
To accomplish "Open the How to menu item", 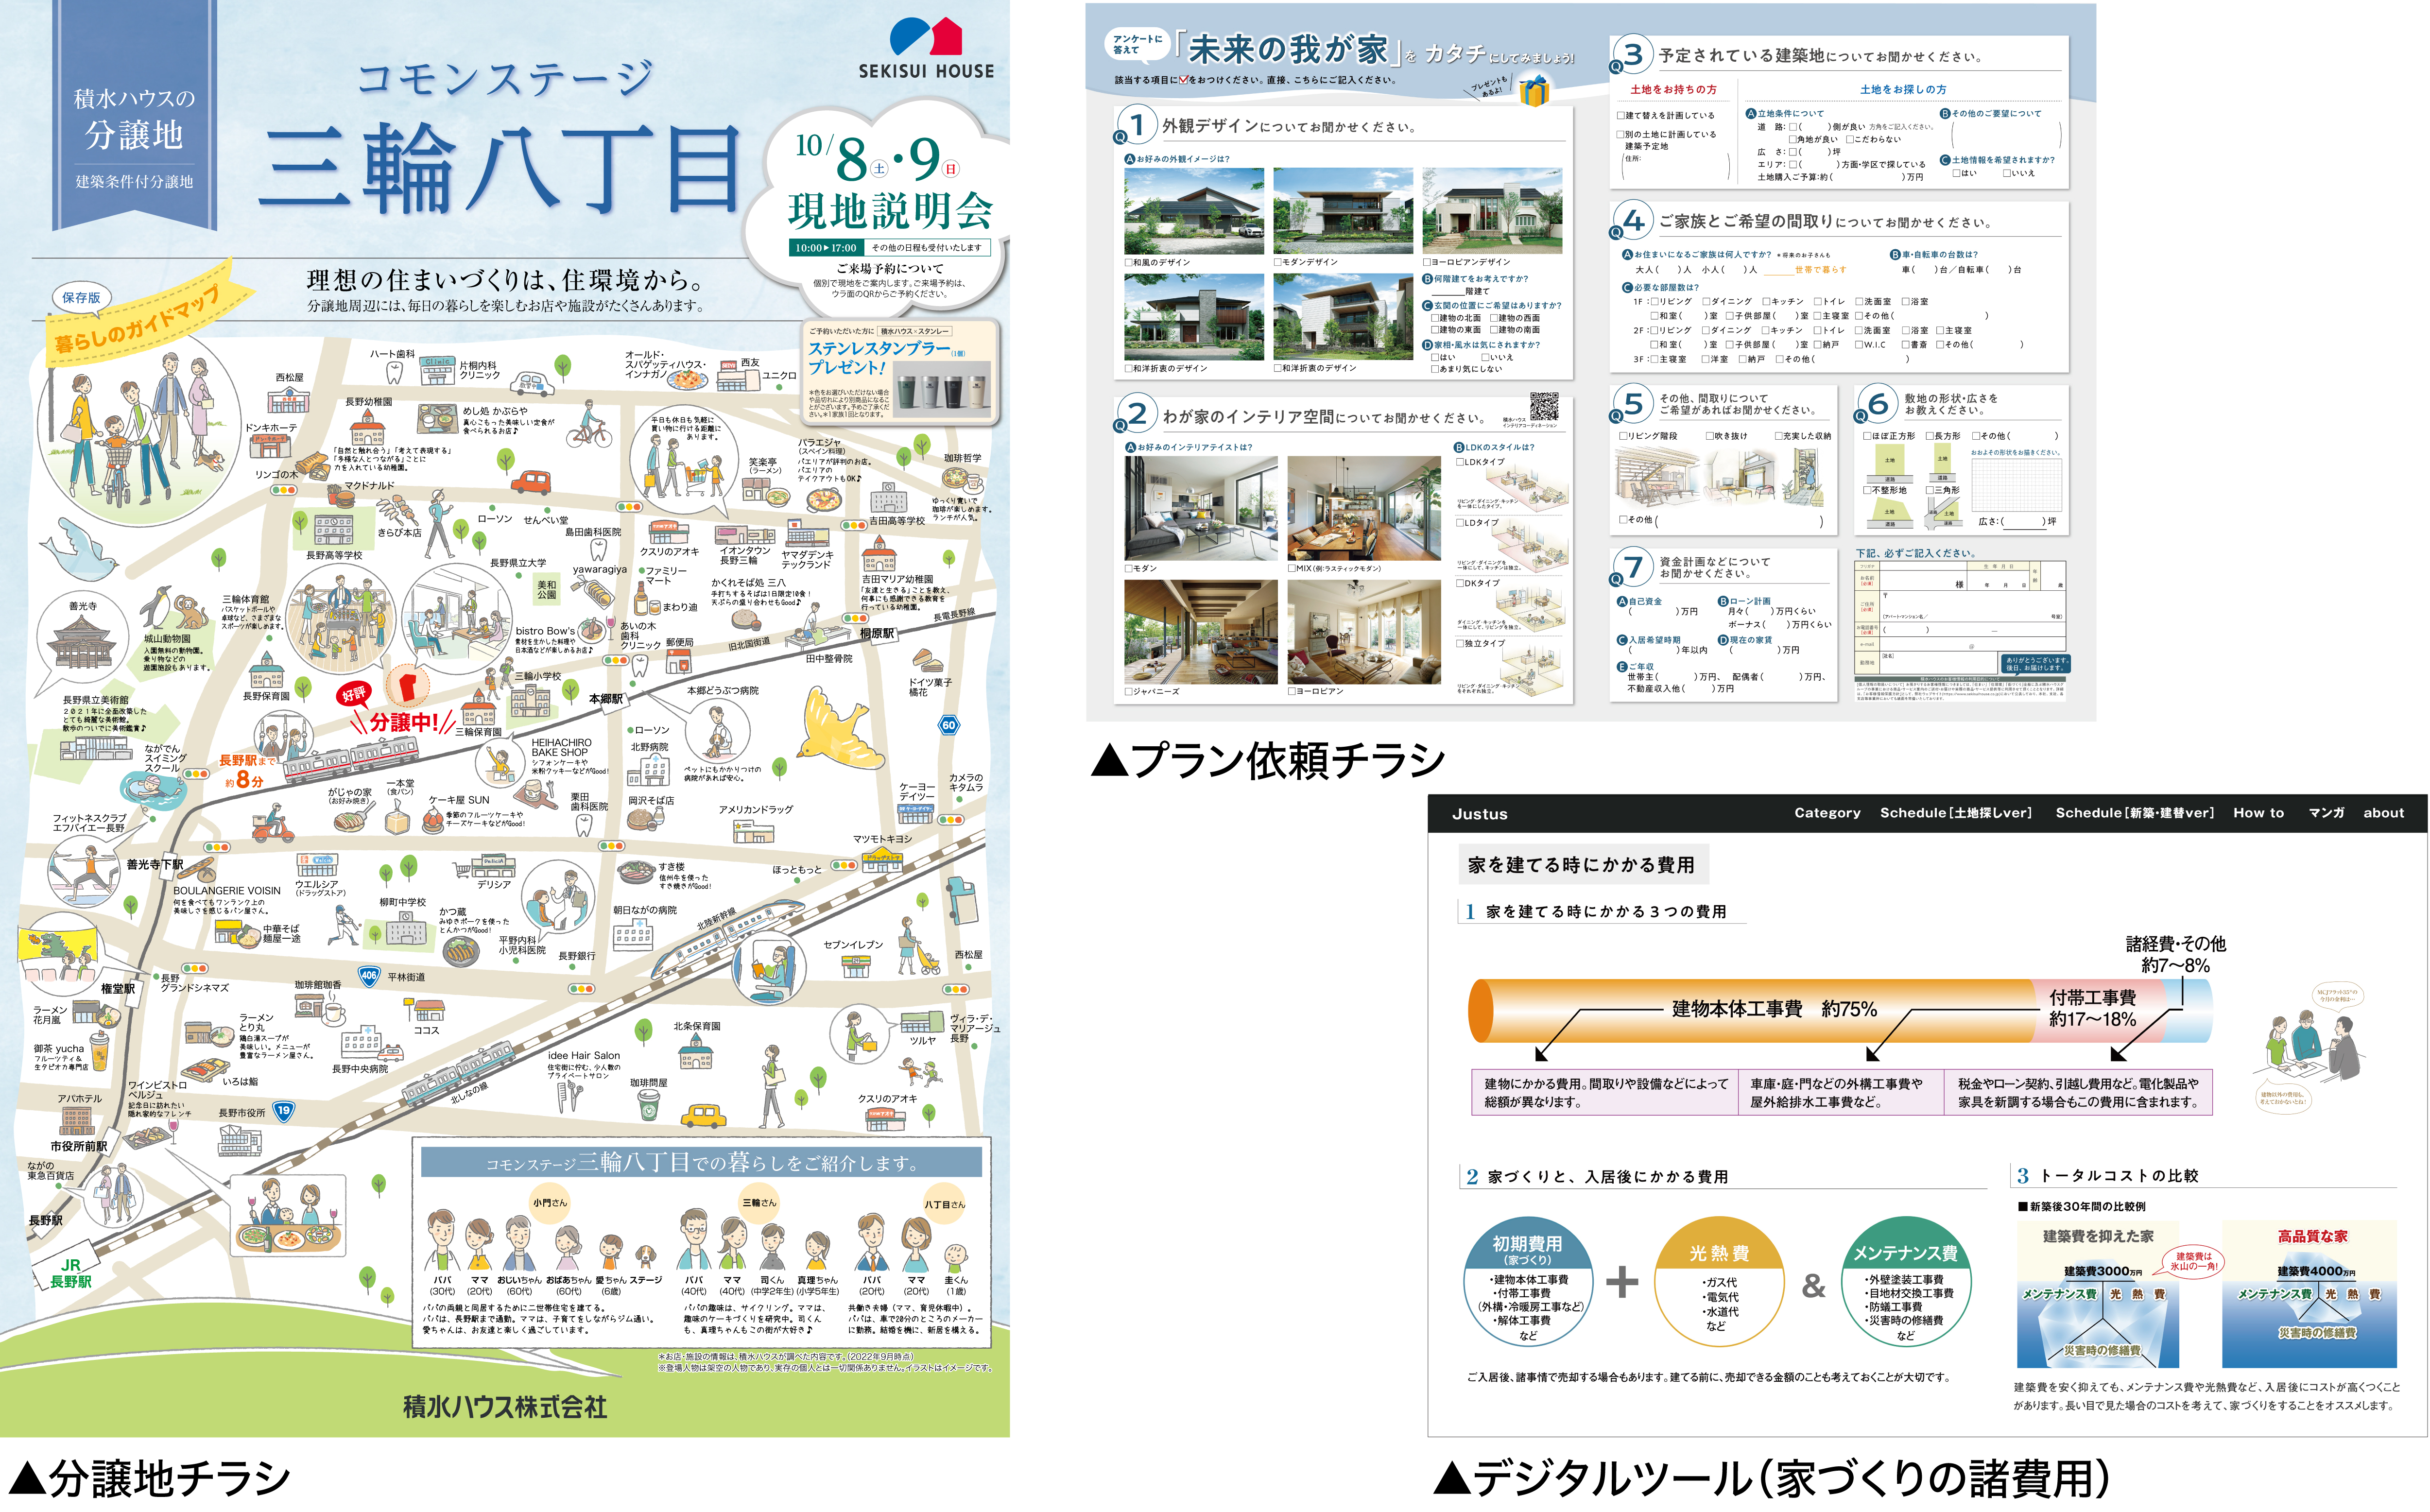I will click(2258, 813).
